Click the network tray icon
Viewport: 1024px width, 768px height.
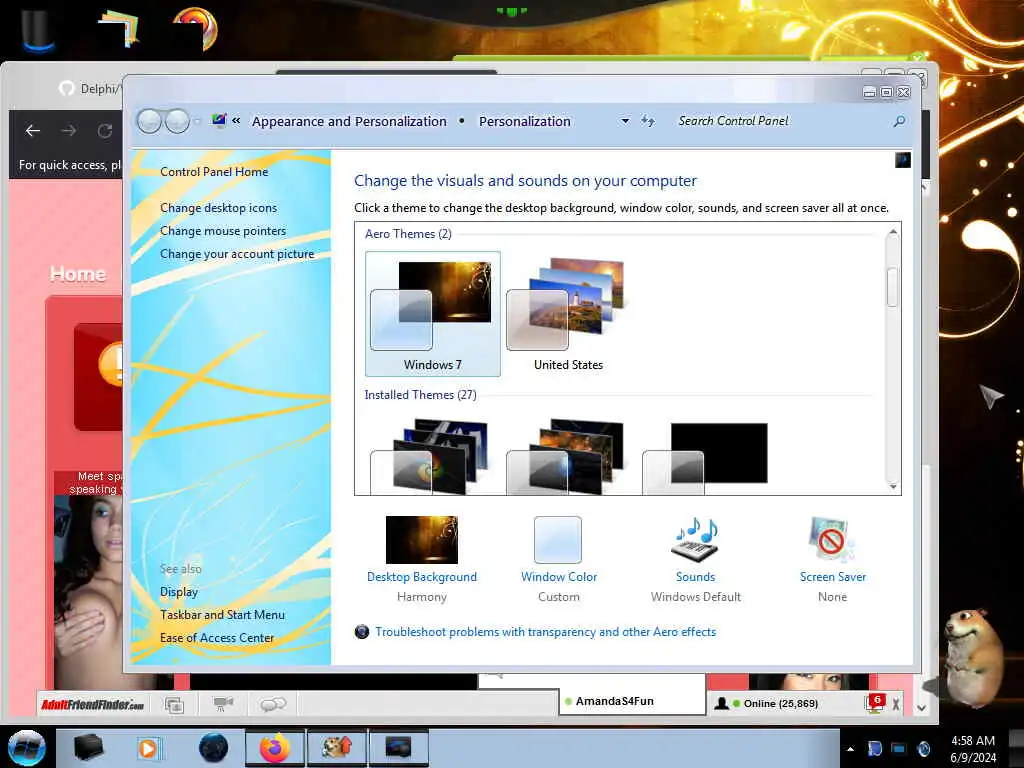pyautogui.click(x=899, y=748)
